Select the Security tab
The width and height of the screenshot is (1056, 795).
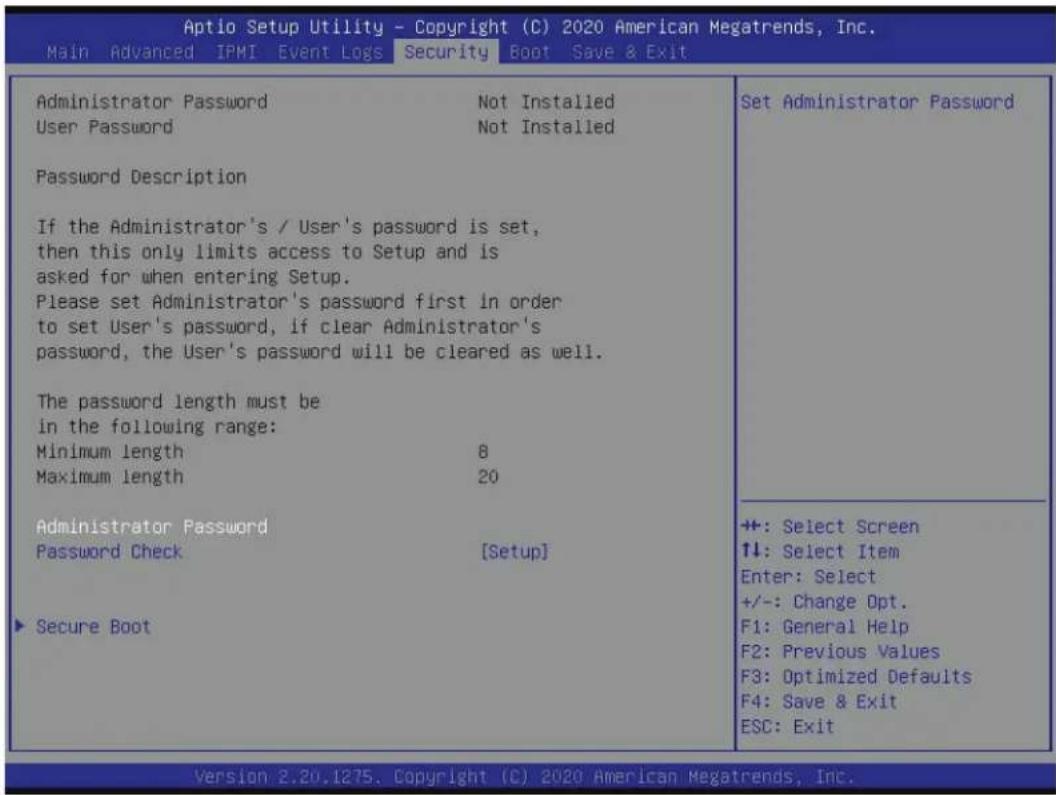[447, 52]
